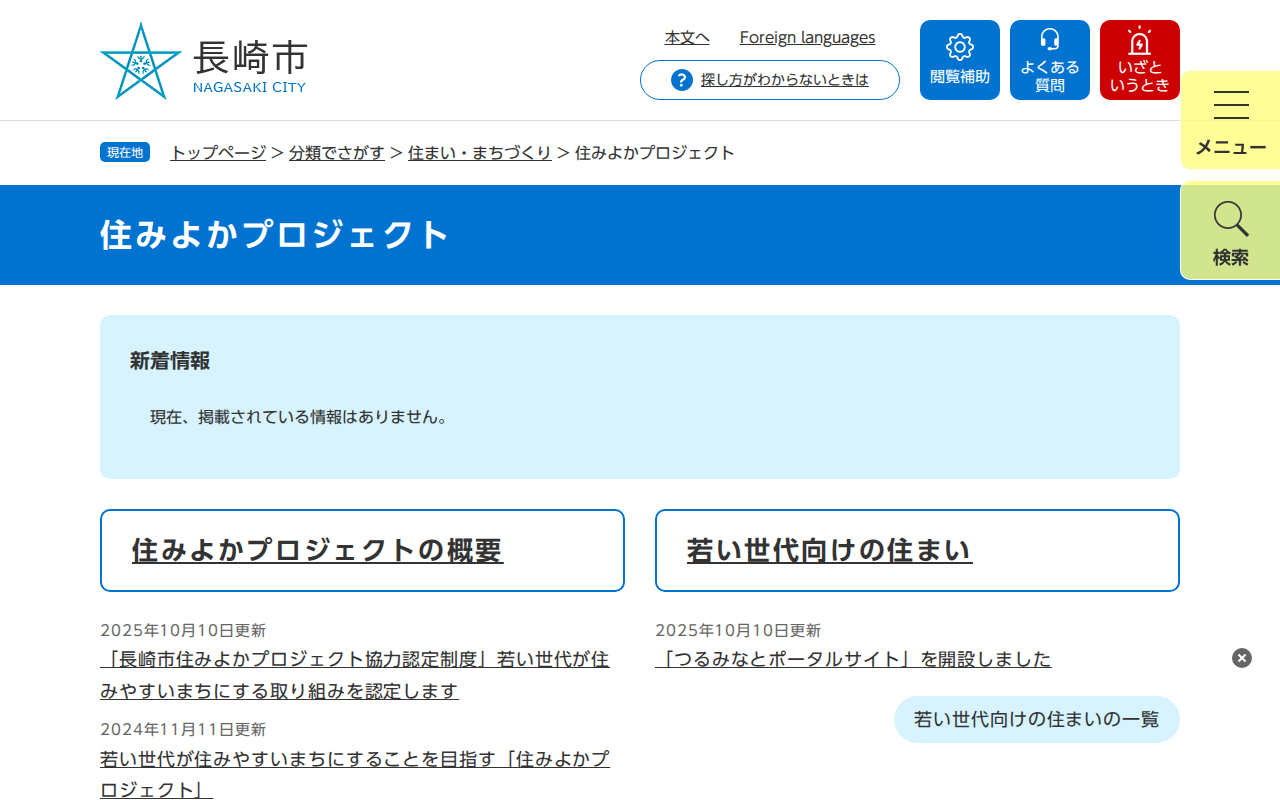Click the 現在地 label badge
The height and width of the screenshot is (800, 1280).
tap(125, 152)
